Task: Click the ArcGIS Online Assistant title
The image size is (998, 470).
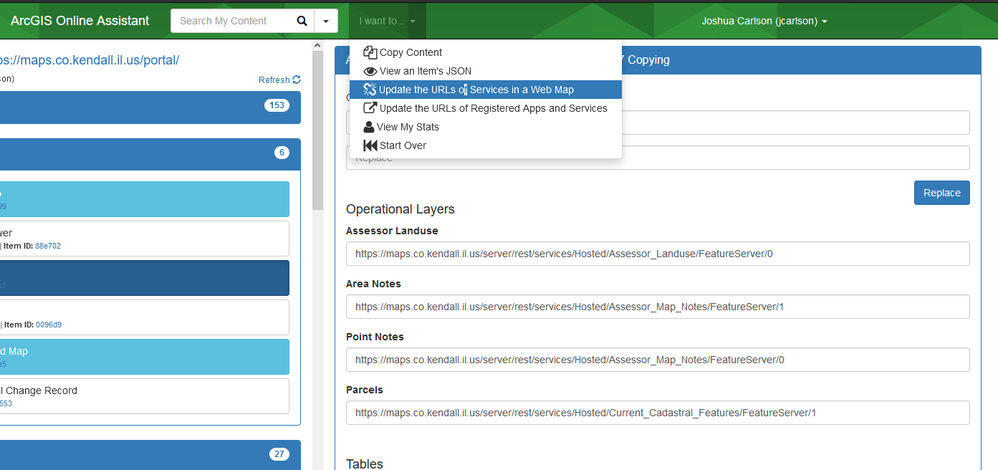Action: coord(80,20)
